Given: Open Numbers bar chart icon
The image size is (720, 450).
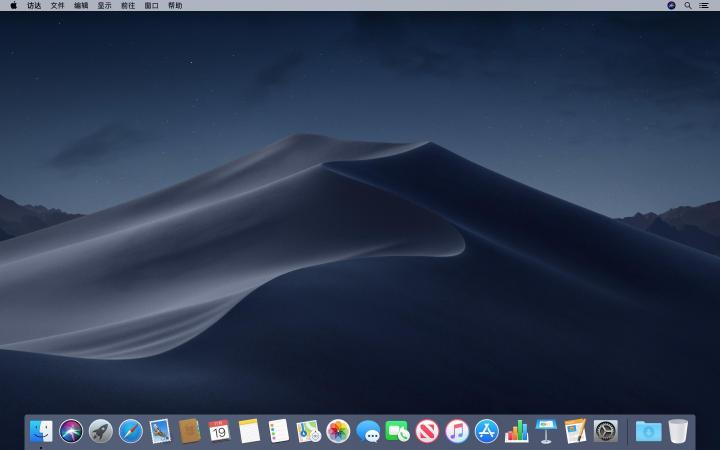Looking at the screenshot, I should (x=517, y=431).
